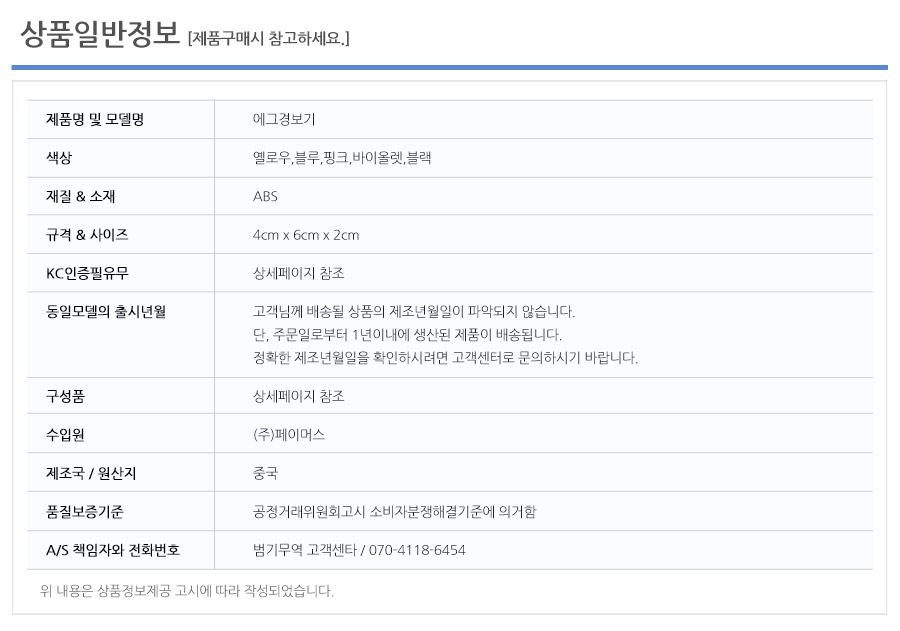The width and height of the screenshot is (900, 631).
Task: Click the sentence about contacting 고객센터
Action: click(x=445, y=358)
